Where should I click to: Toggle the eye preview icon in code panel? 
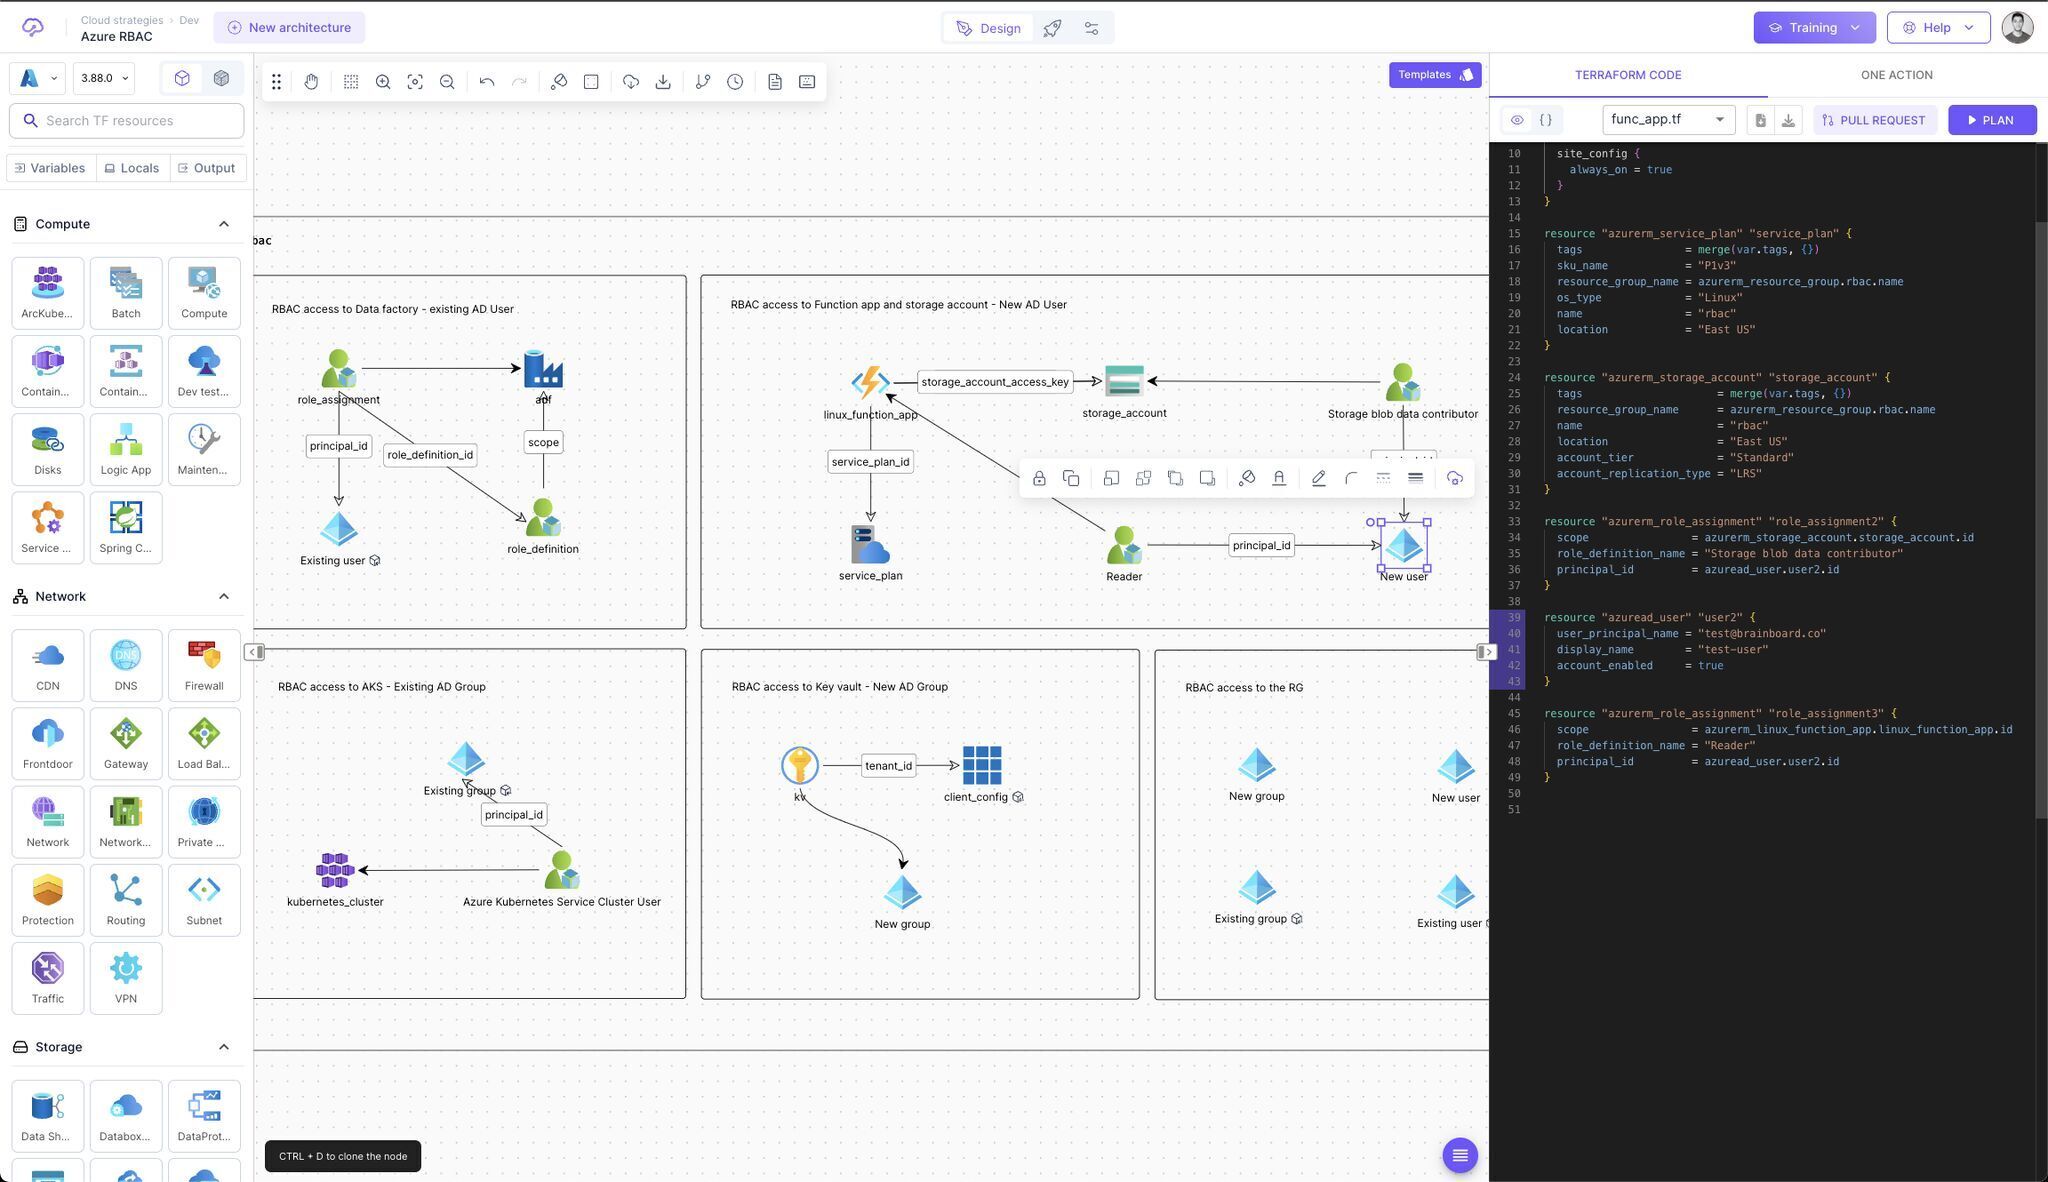(1517, 119)
